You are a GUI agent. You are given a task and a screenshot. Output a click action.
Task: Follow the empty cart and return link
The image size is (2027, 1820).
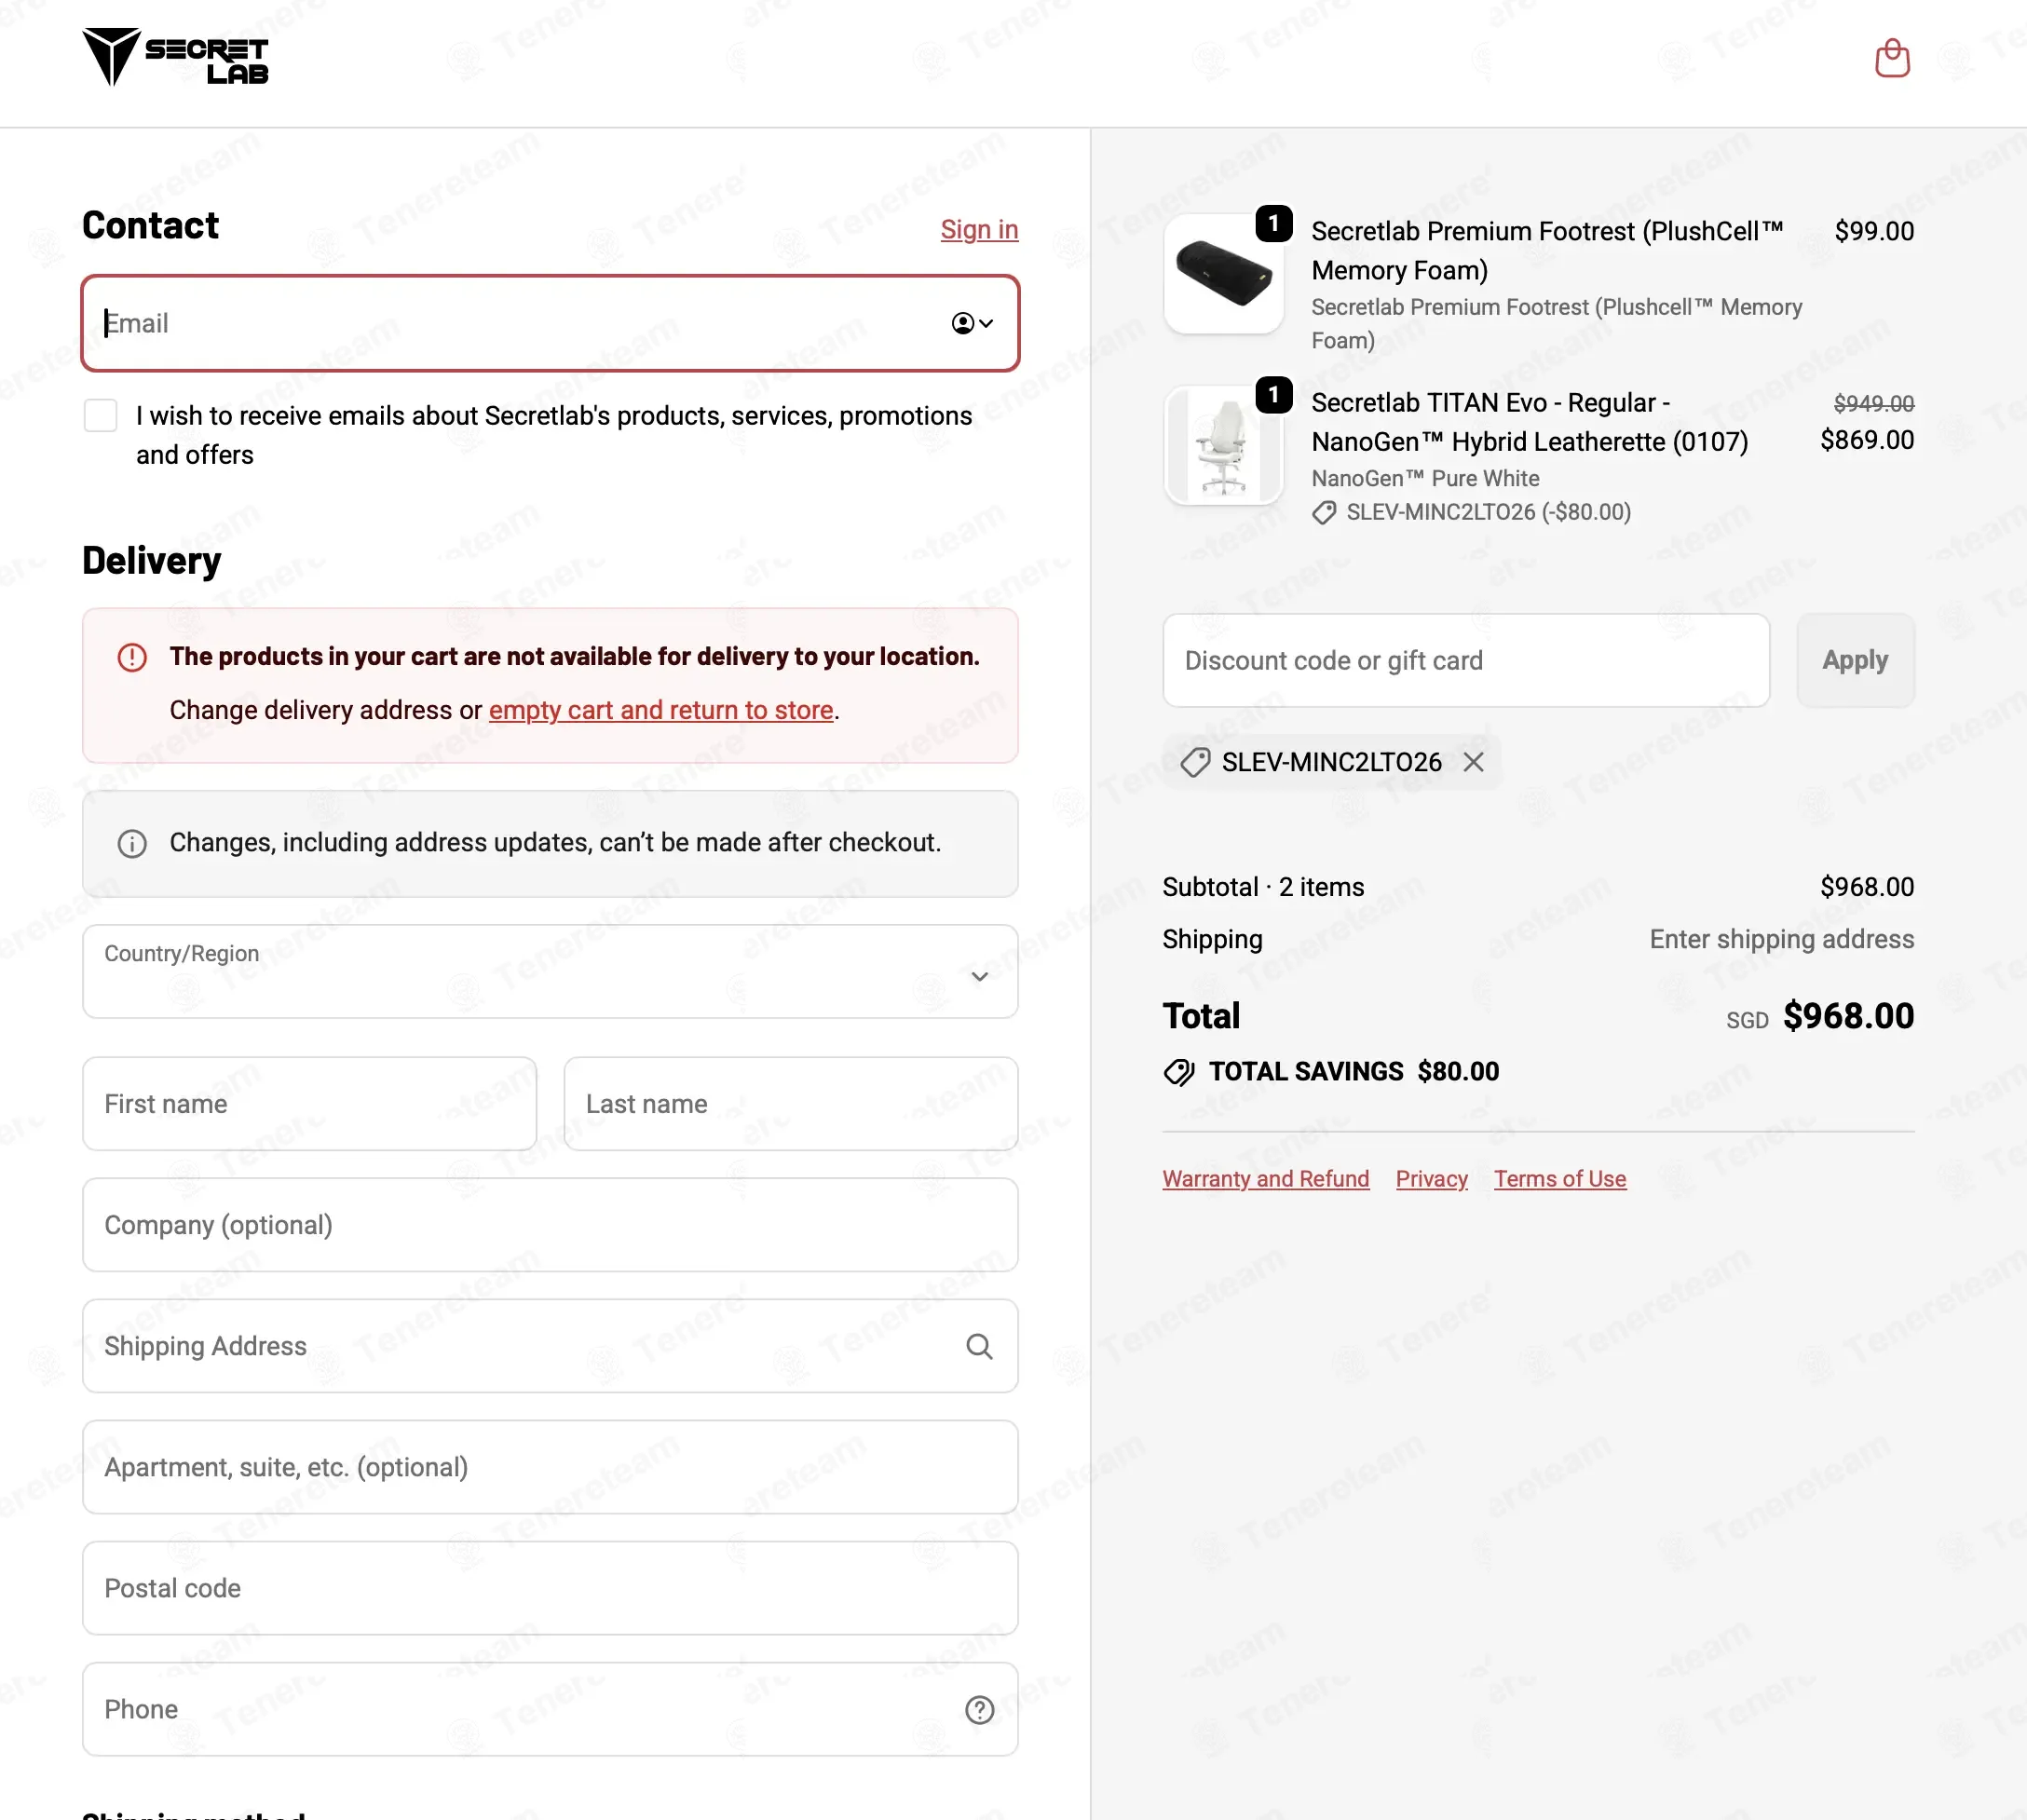click(x=661, y=710)
